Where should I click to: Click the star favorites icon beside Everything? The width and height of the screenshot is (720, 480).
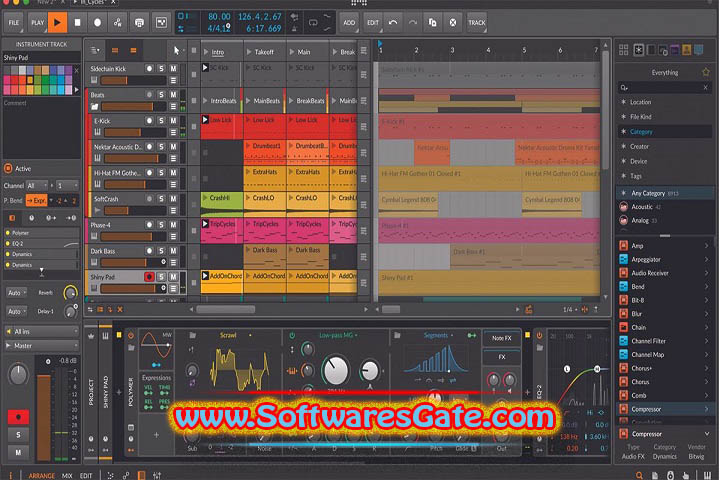pyautogui.click(x=705, y=72)
